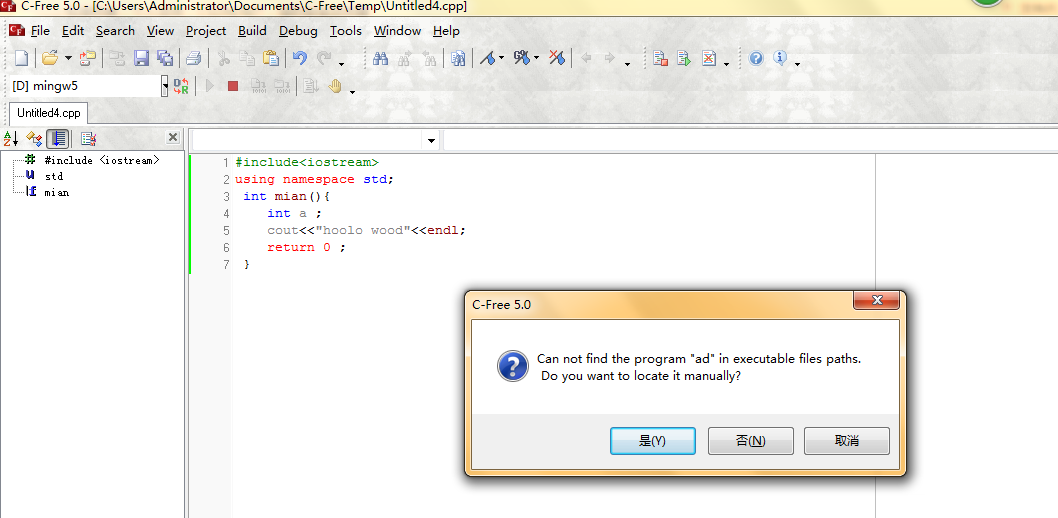The image size is (1058, 518).
Task: Paste with the clipboard icon
Action: (x=271, y=58)
